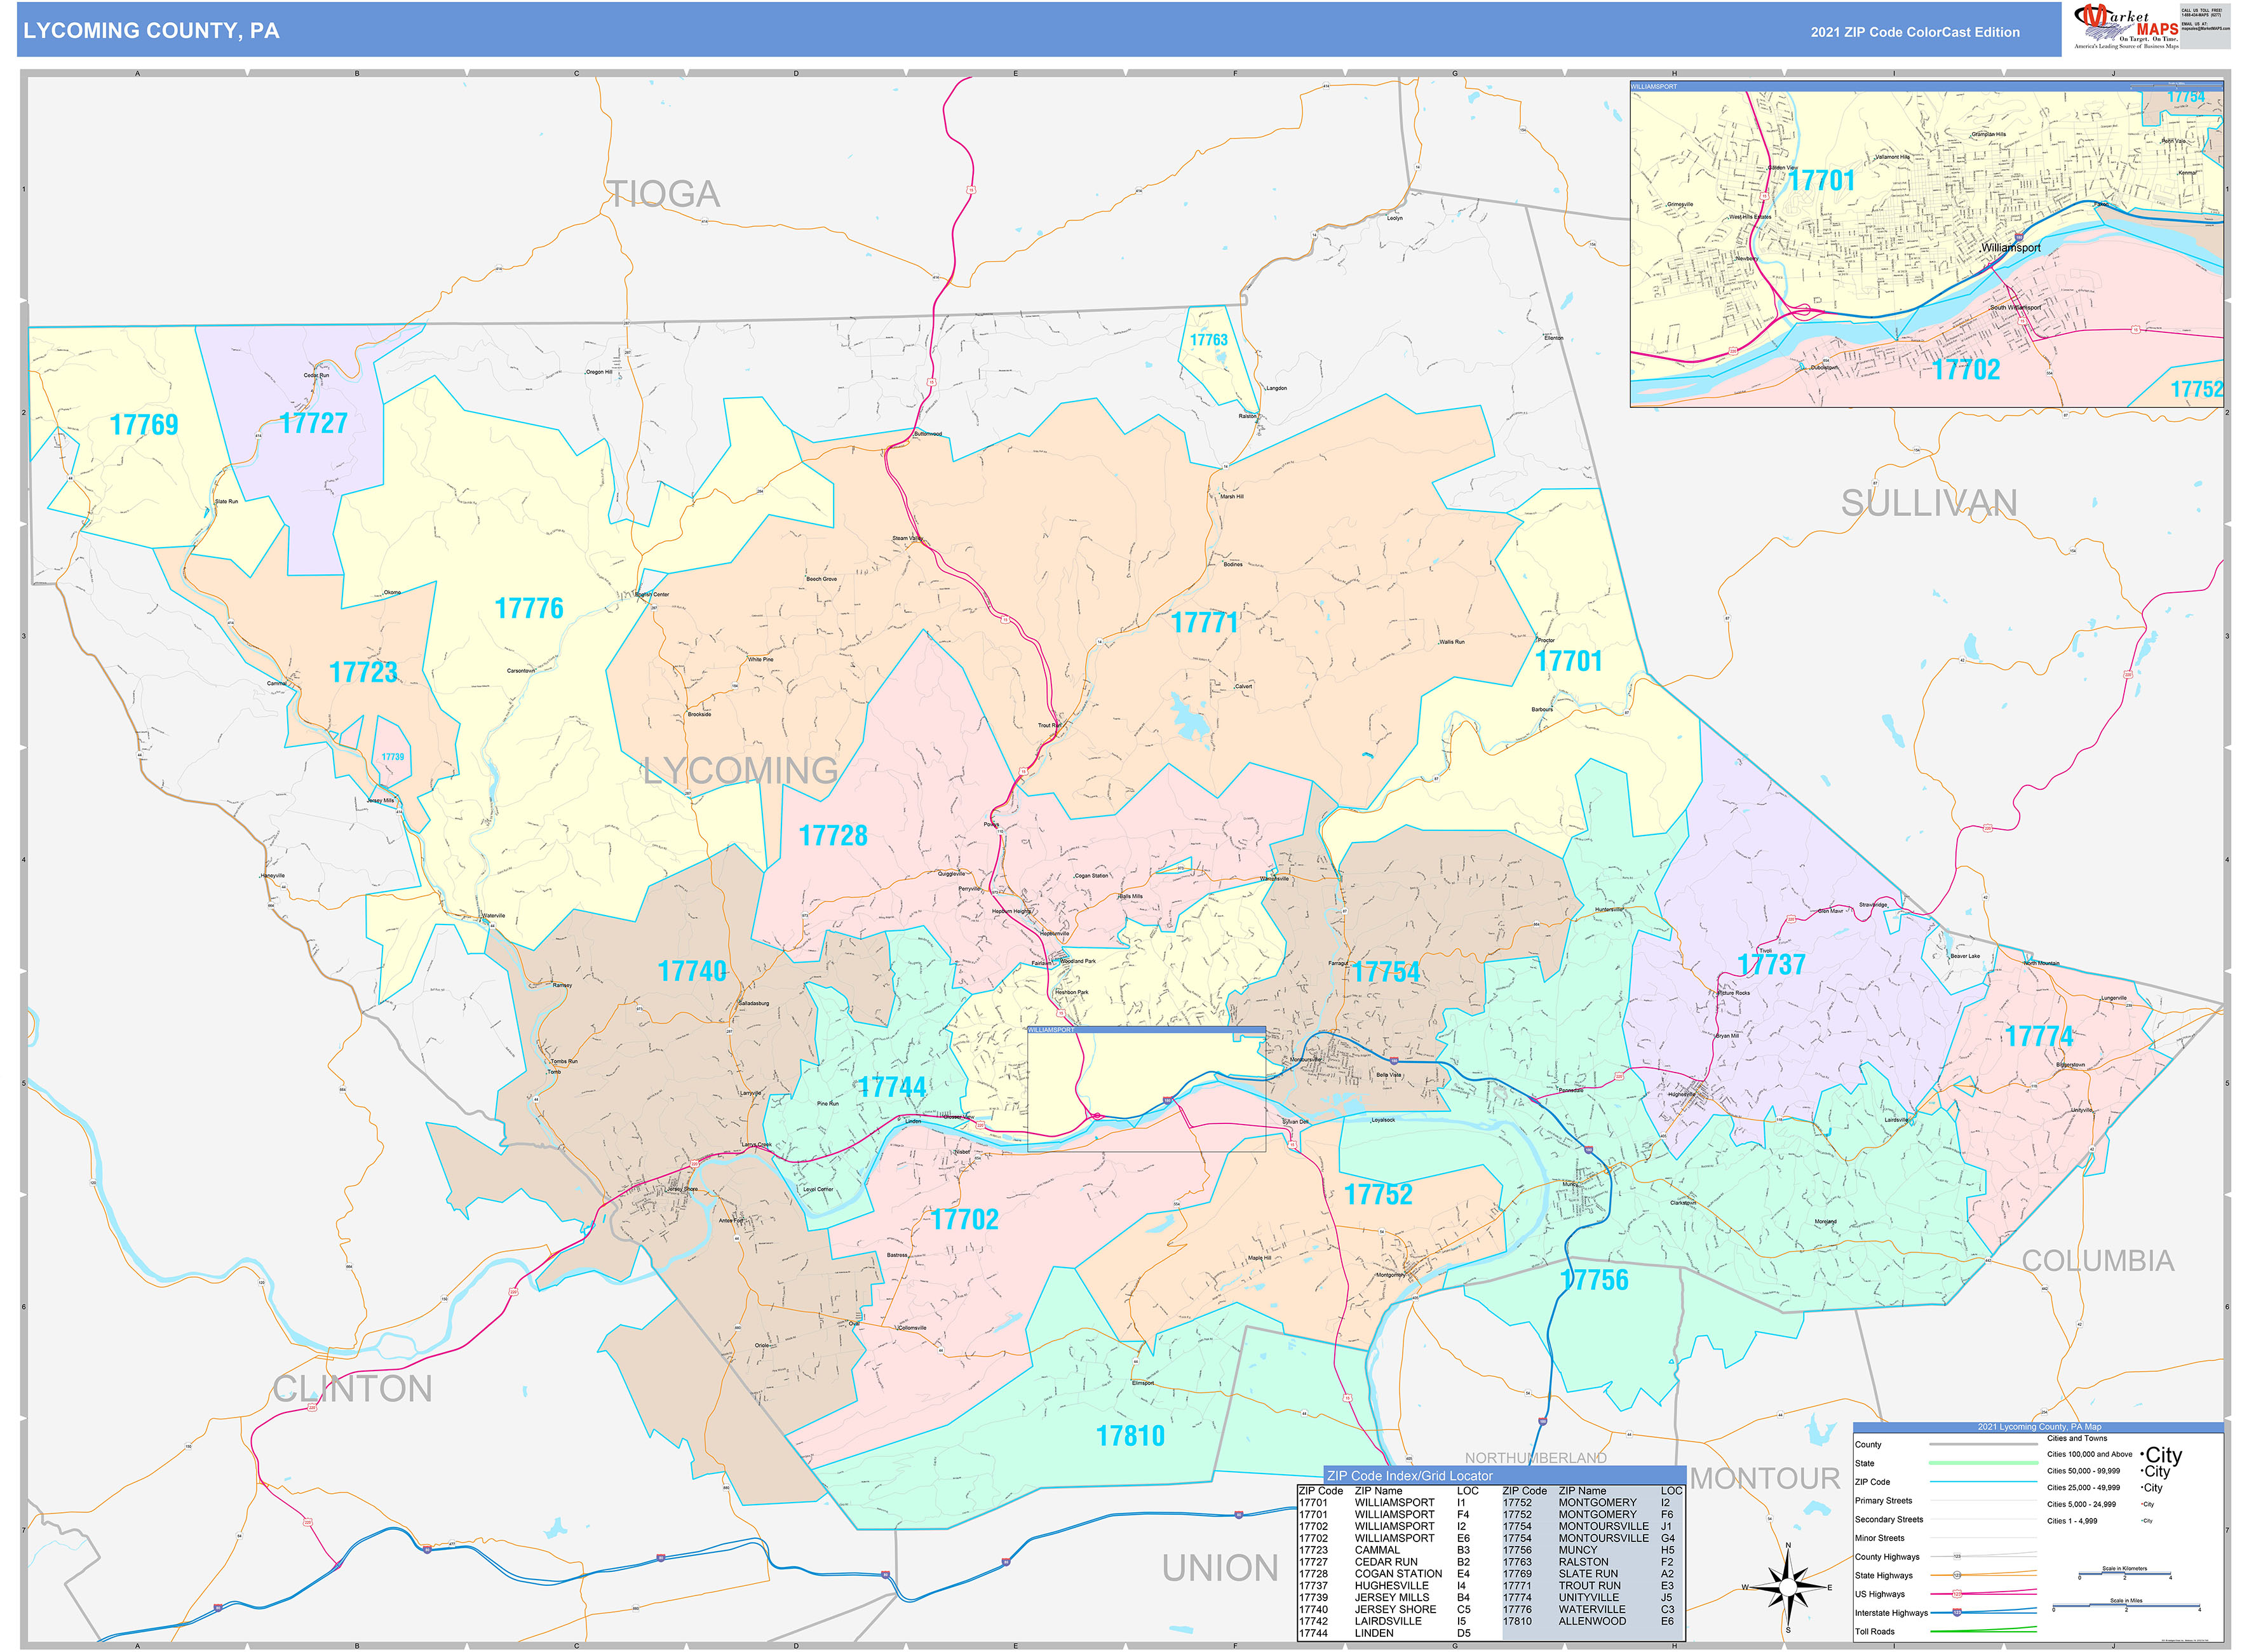Click the US Highways legend entry
Viewport: 2242px width, 1652px height.
pos(1945,1594)
